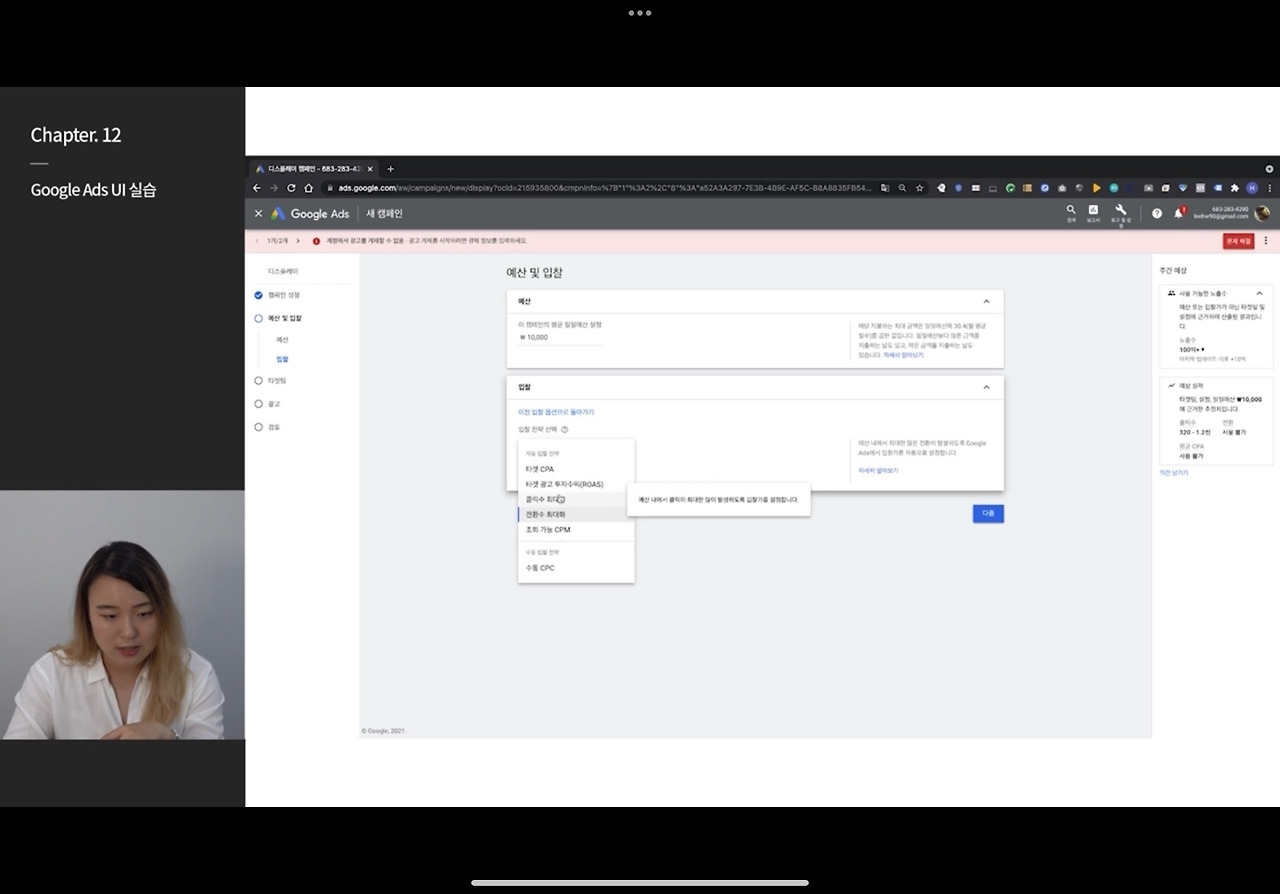1280x894 pixels.
Task: Click the red alert error icon
Action: (x=316, y=241)
